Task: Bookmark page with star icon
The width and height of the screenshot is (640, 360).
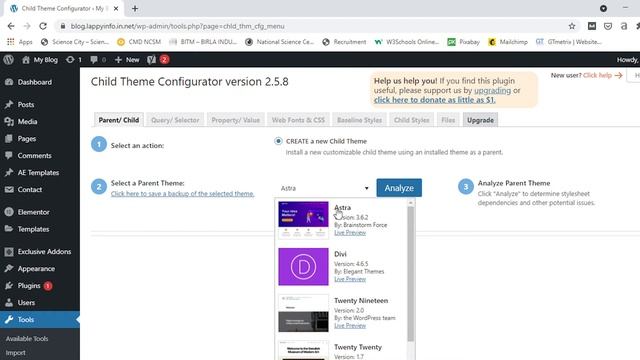Action: click(572, 26)
